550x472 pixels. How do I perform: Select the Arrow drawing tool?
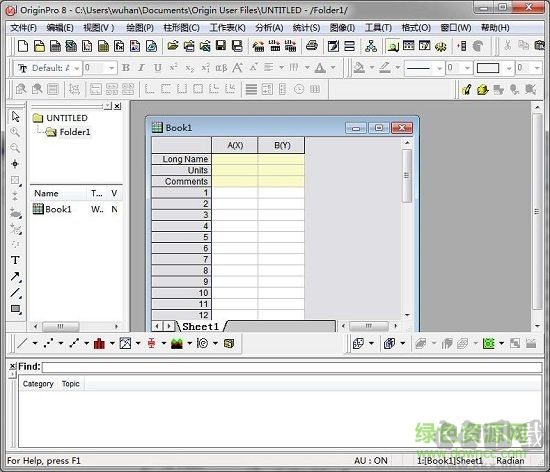click(x=15, y=276)
